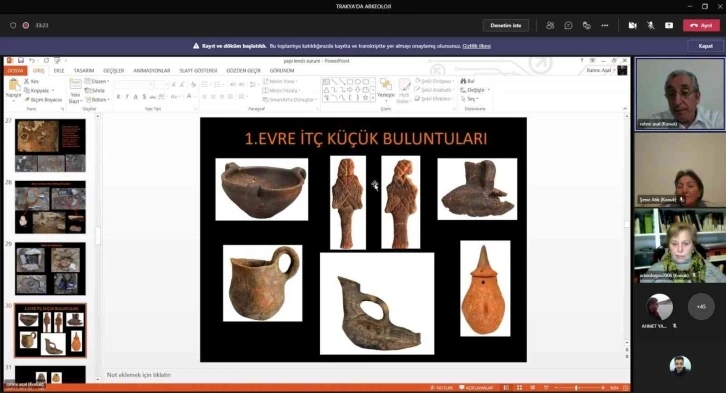The height and width of the screenshot is (393, 726).
Task: Open the three-dots more actions menu
Action: (605, 25)
